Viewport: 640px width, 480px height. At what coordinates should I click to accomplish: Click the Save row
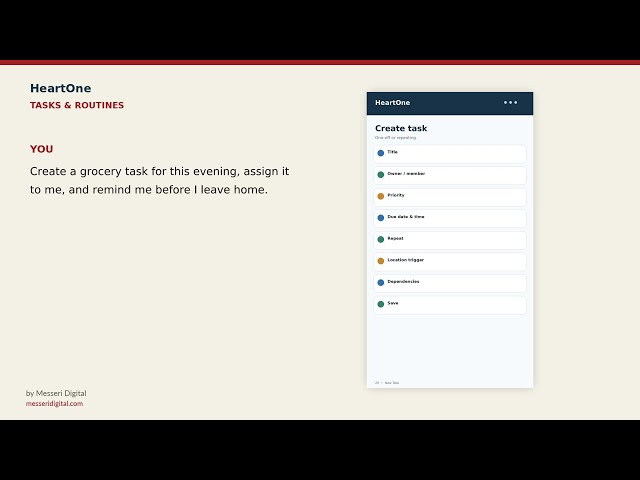(450, 305)
